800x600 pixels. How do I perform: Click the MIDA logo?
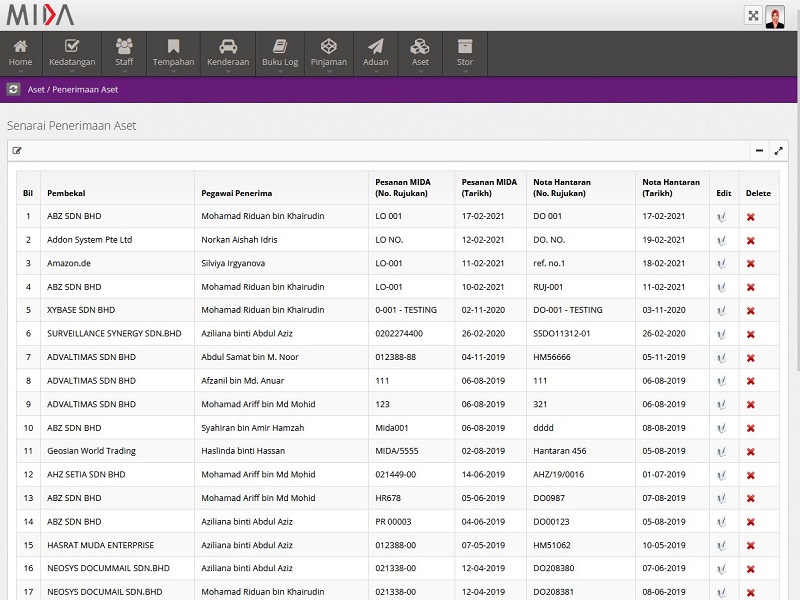pyautogui.click(x=40, y=15)
